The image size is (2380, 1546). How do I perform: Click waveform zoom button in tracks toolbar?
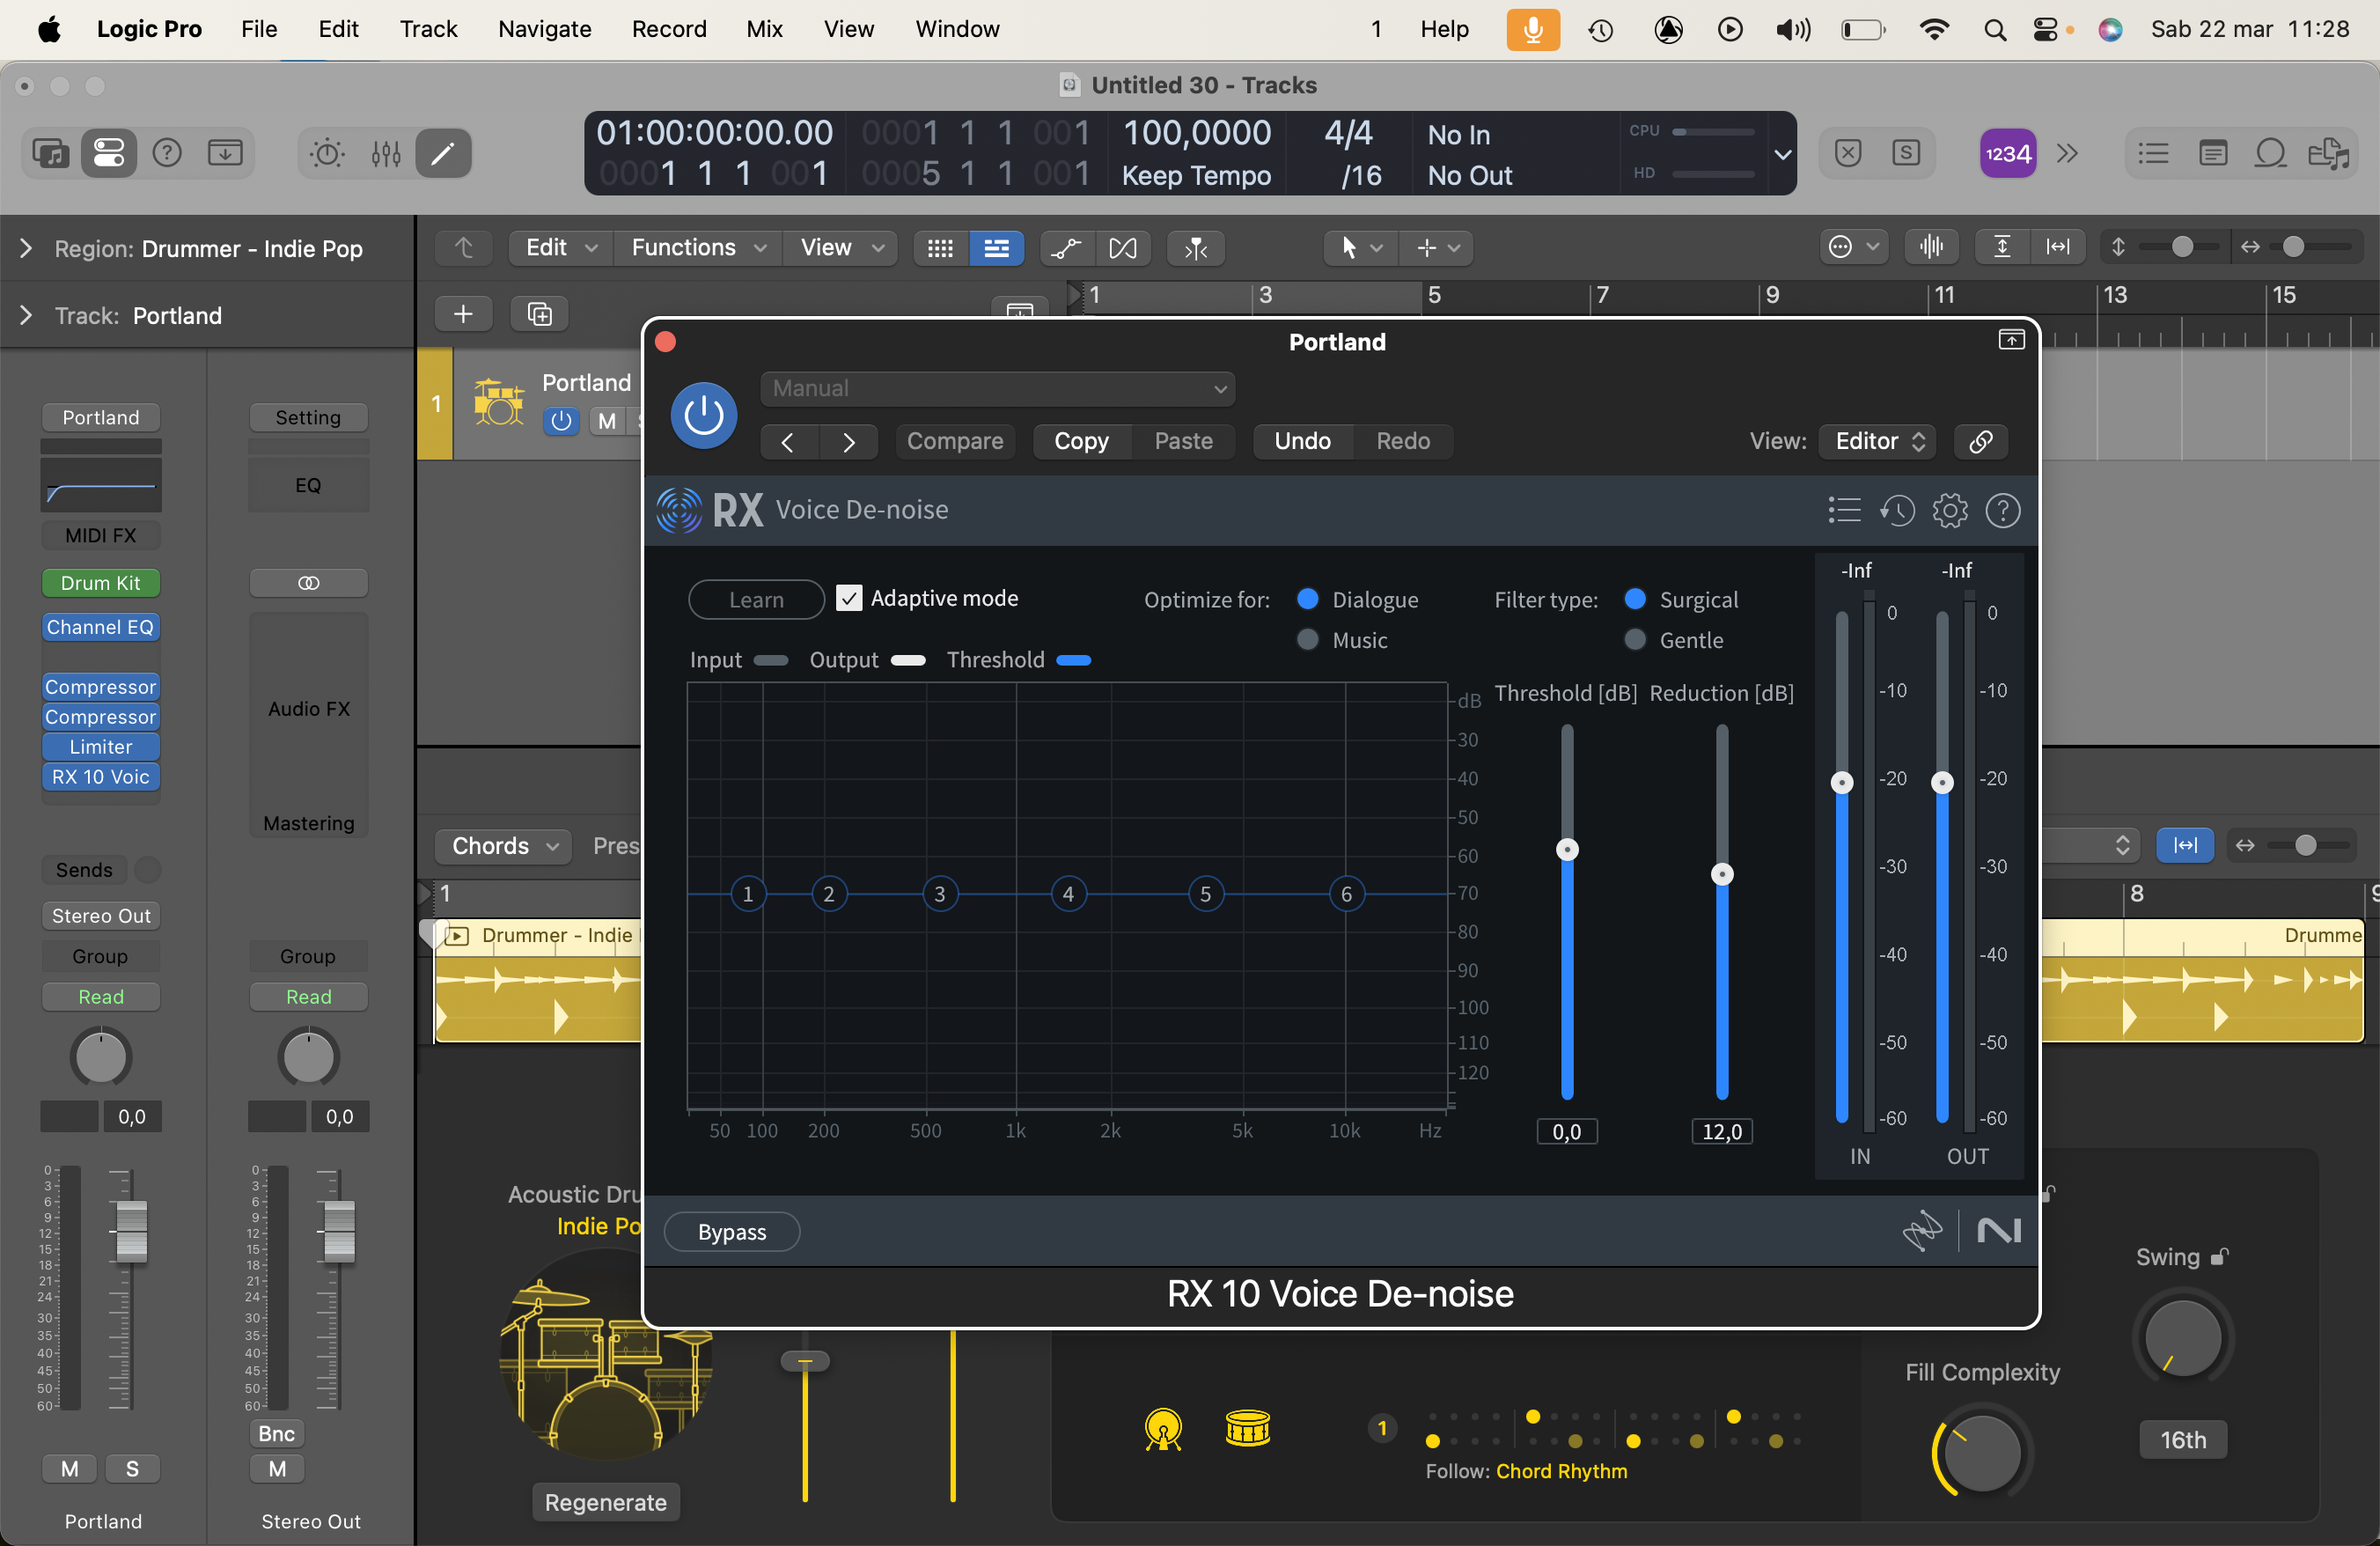[x=1931, y=247]
